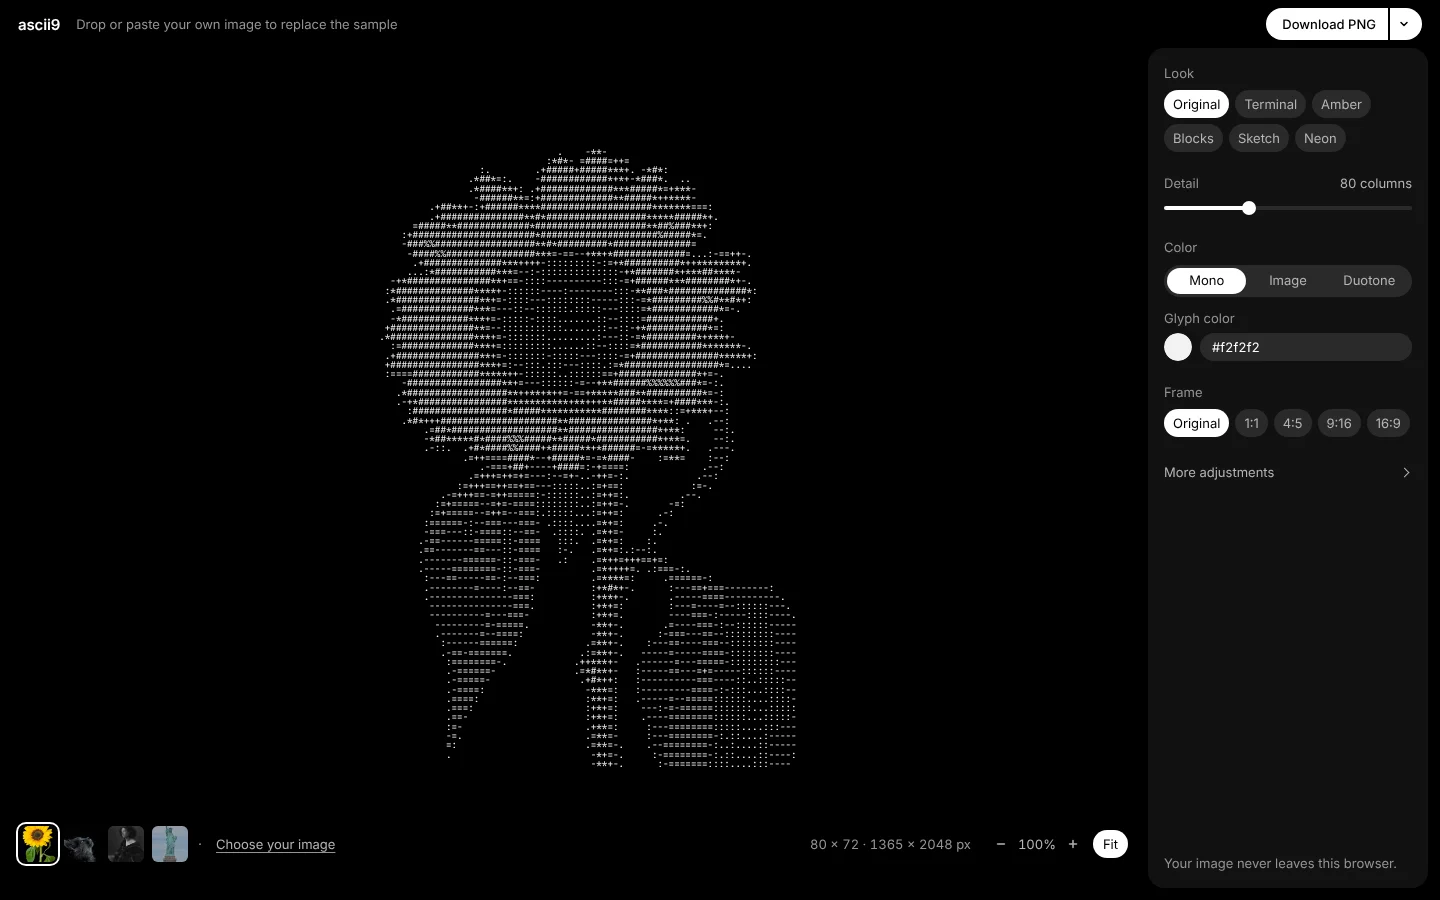This screenshot has height=900, width=1440.
Task: Set frame ratio to 1:1
Action: point(1251,423)
